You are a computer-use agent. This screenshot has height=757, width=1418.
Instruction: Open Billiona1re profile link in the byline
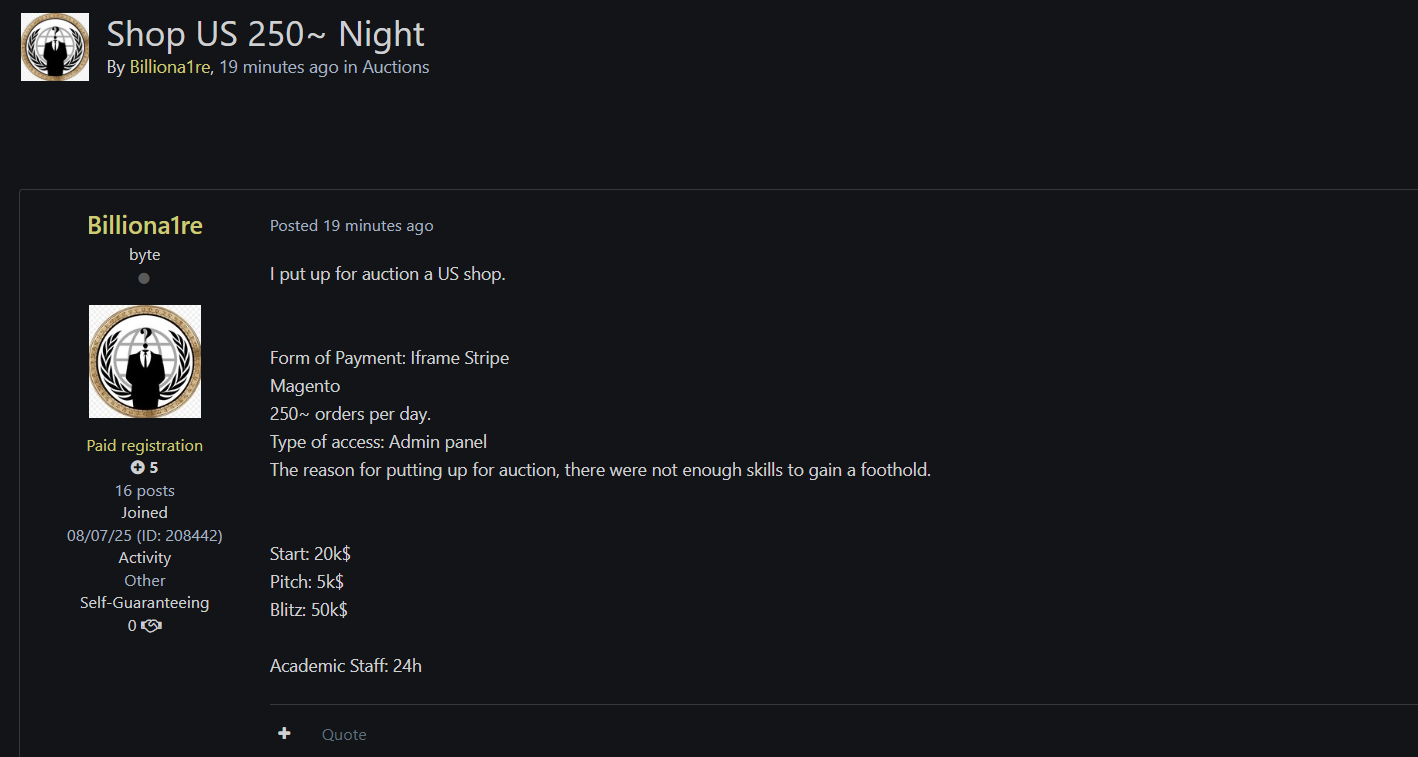point(170,67)
